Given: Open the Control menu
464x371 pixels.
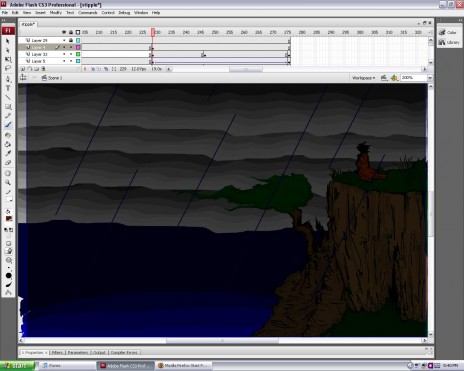Looking at the screenshot, I should click(108, 13).
